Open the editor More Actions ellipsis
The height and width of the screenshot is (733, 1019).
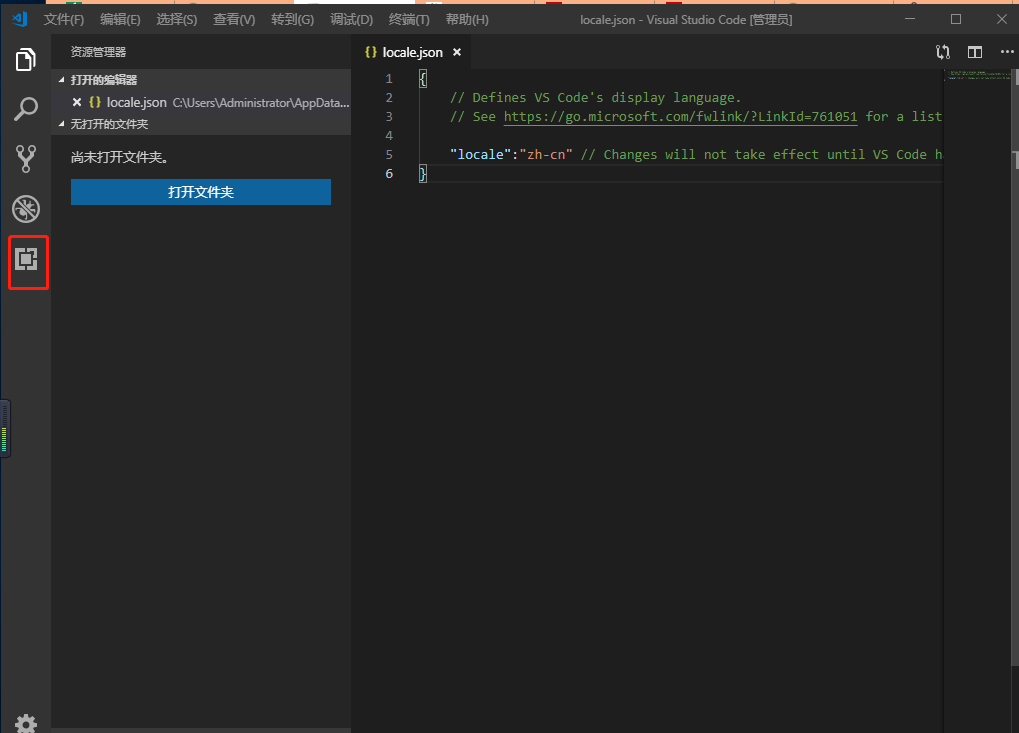pos(1007,52)
